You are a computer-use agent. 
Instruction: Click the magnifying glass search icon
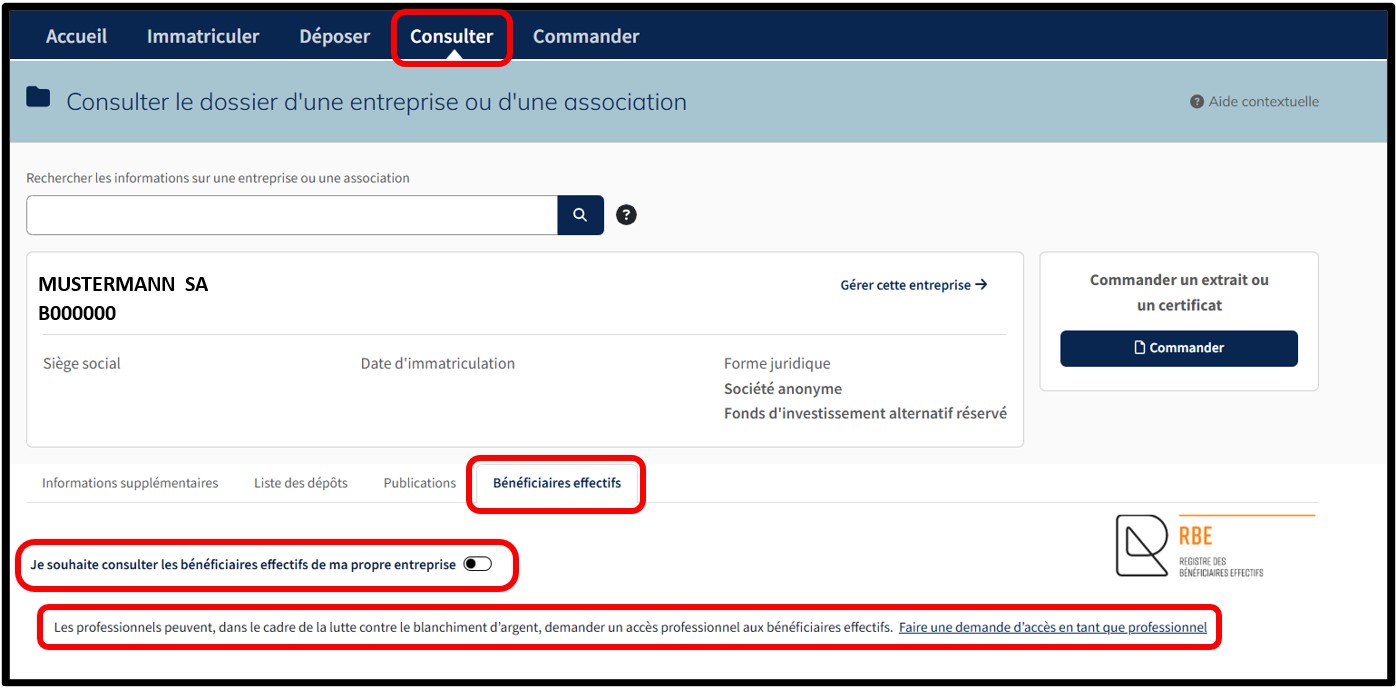point(580,215)
